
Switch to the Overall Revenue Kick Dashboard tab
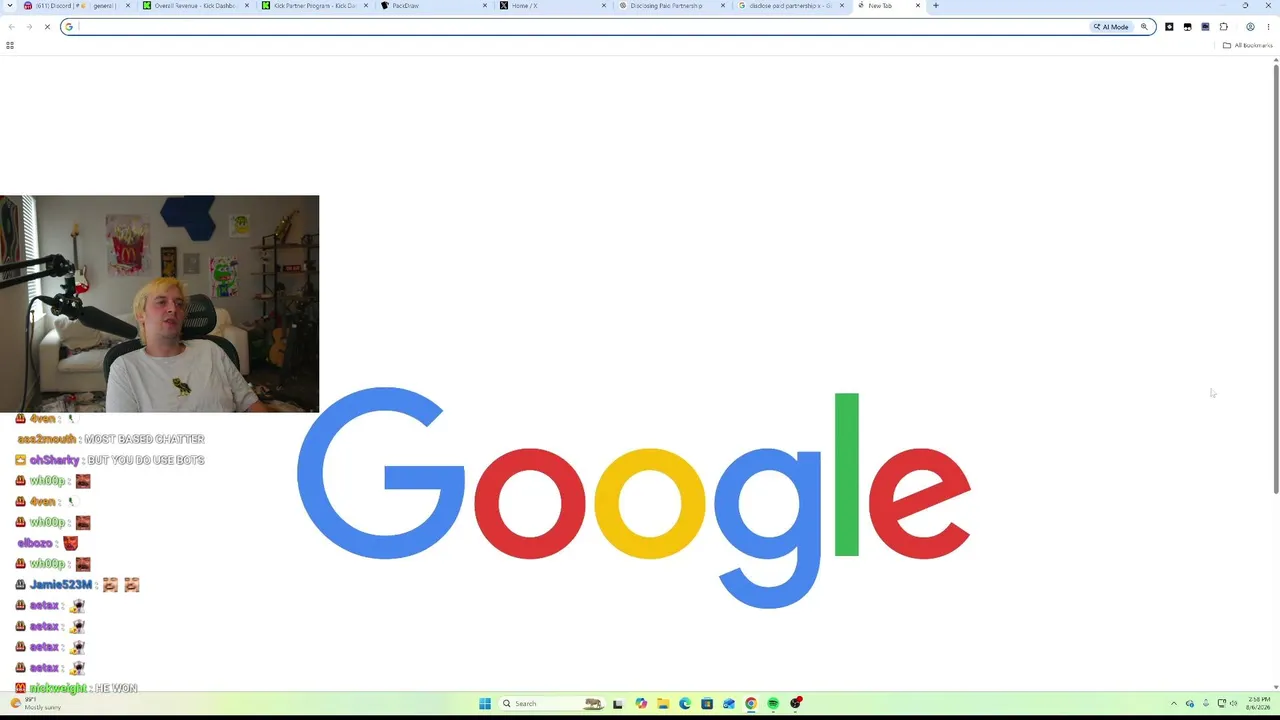196,6
